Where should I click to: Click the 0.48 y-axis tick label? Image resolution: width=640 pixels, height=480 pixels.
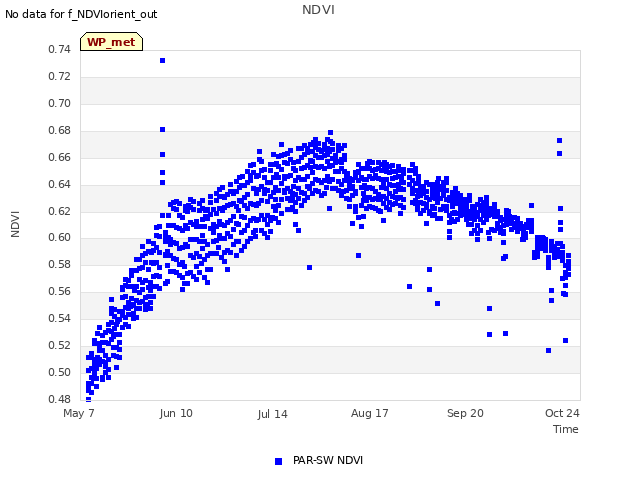60,399
